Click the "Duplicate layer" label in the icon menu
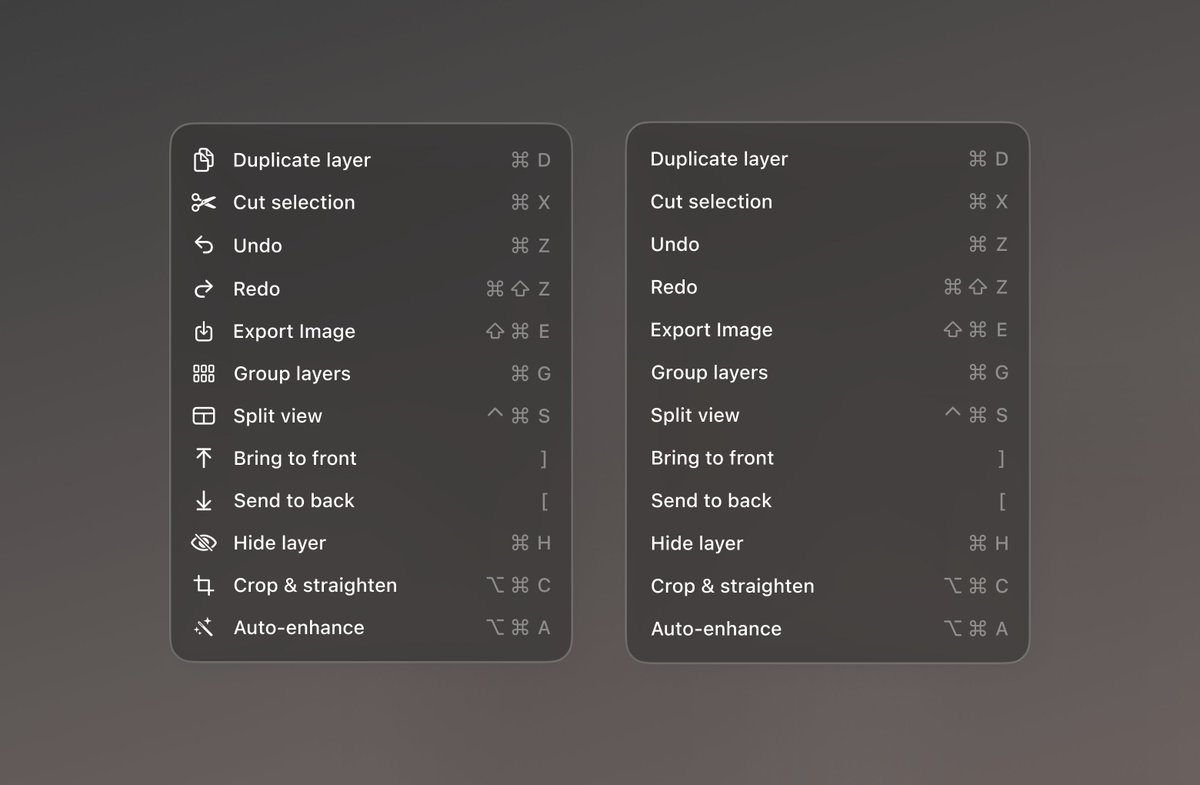 (x=302, y=160)
